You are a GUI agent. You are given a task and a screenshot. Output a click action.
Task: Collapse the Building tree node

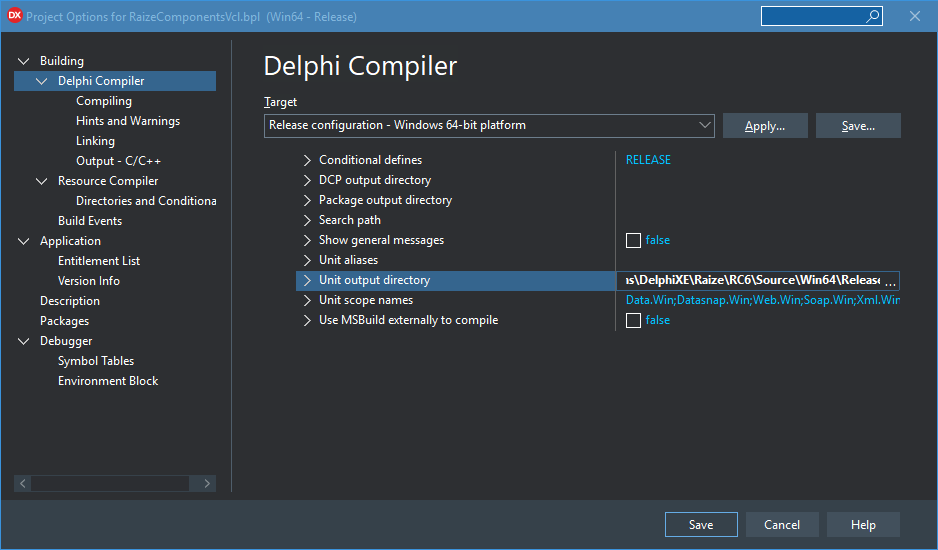[23, 61]
